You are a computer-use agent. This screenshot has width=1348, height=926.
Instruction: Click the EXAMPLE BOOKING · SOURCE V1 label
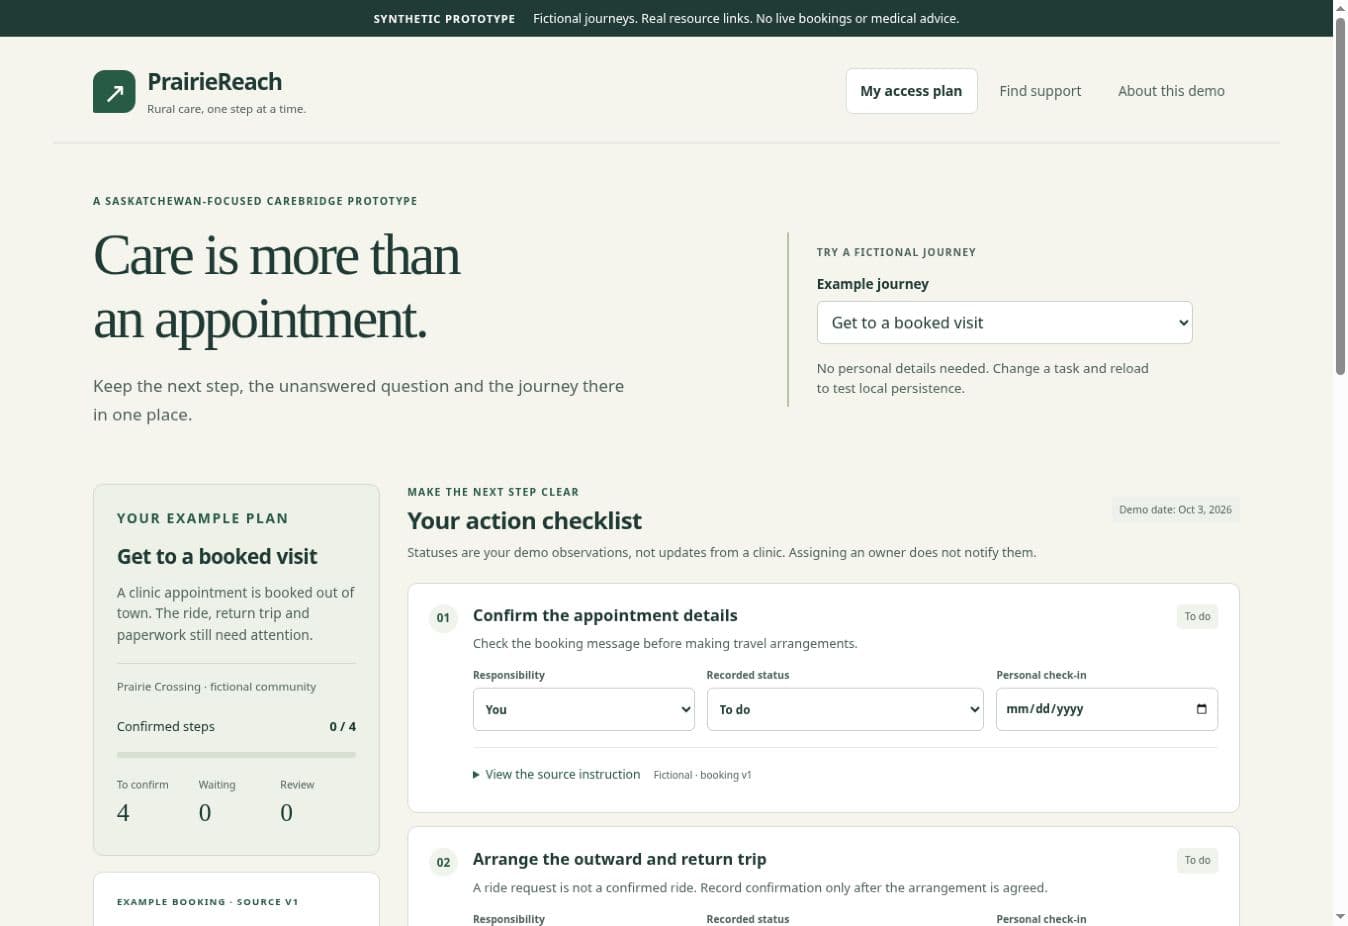[x=208, y=902]
